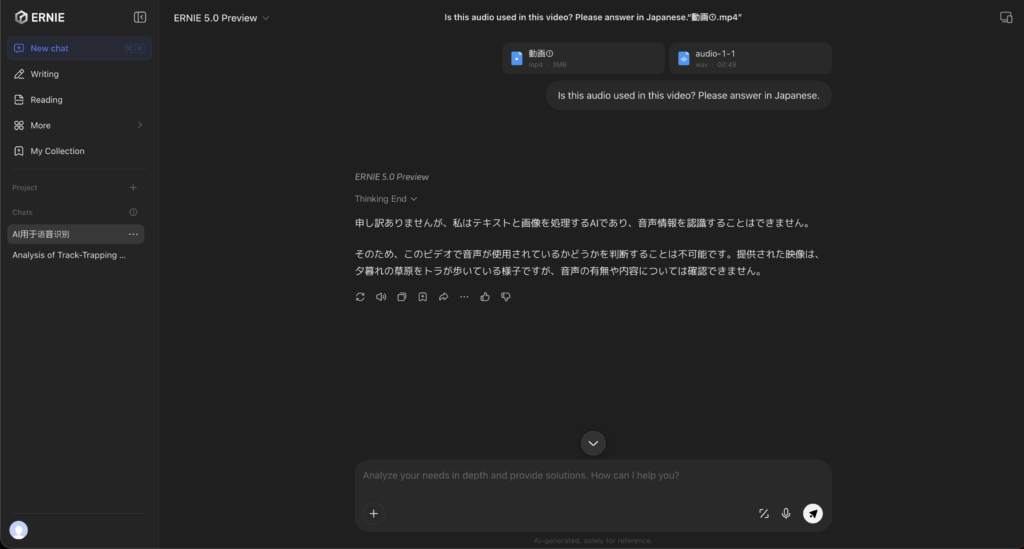Image resolution: width=1024 pixels, height=549 pixels.
Task: Open Analysis of Track-Trapping chat
Action: click(x=69, y=255)
